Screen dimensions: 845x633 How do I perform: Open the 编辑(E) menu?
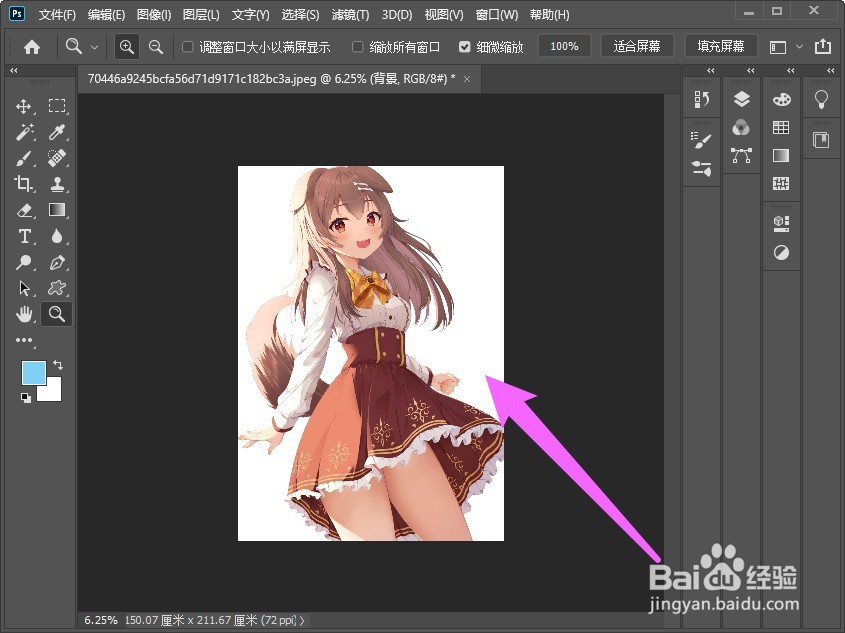[106, 15]
